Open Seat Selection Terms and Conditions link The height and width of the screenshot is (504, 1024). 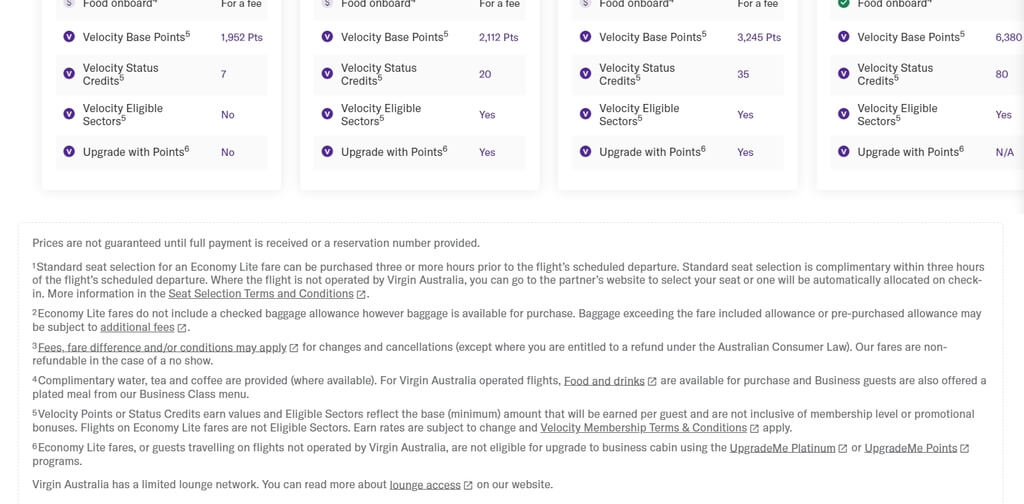coord(261,294)
